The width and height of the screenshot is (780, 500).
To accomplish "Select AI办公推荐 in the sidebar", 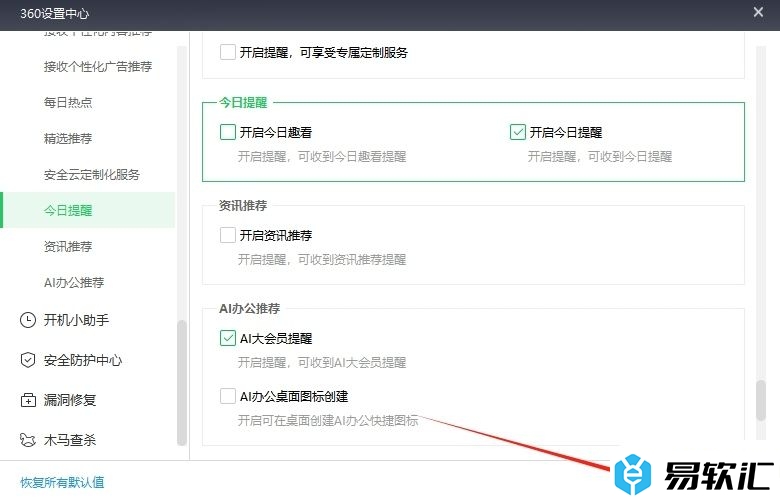I will [74, 283].
